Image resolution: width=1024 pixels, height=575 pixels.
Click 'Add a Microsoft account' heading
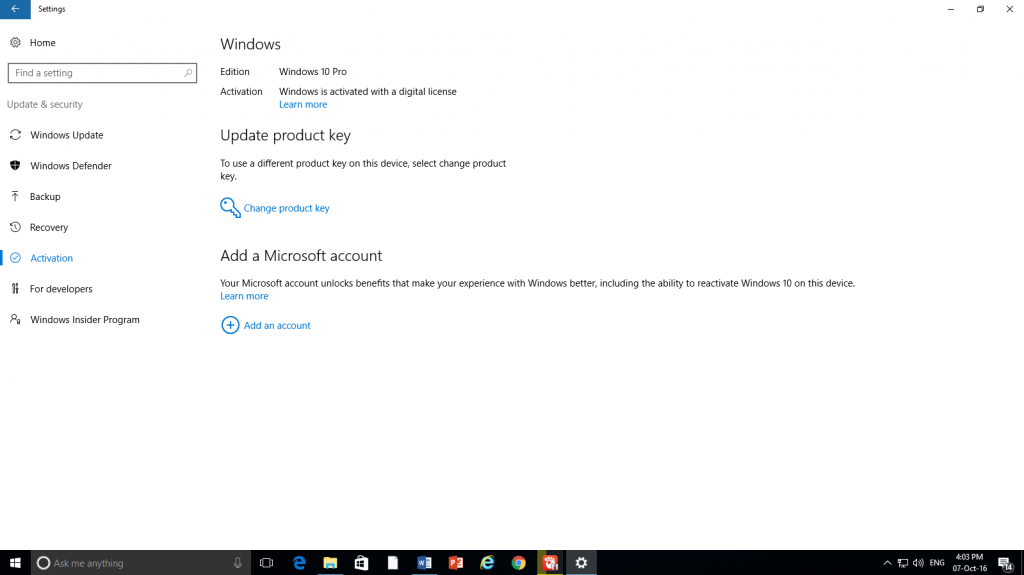pos(301,255)
